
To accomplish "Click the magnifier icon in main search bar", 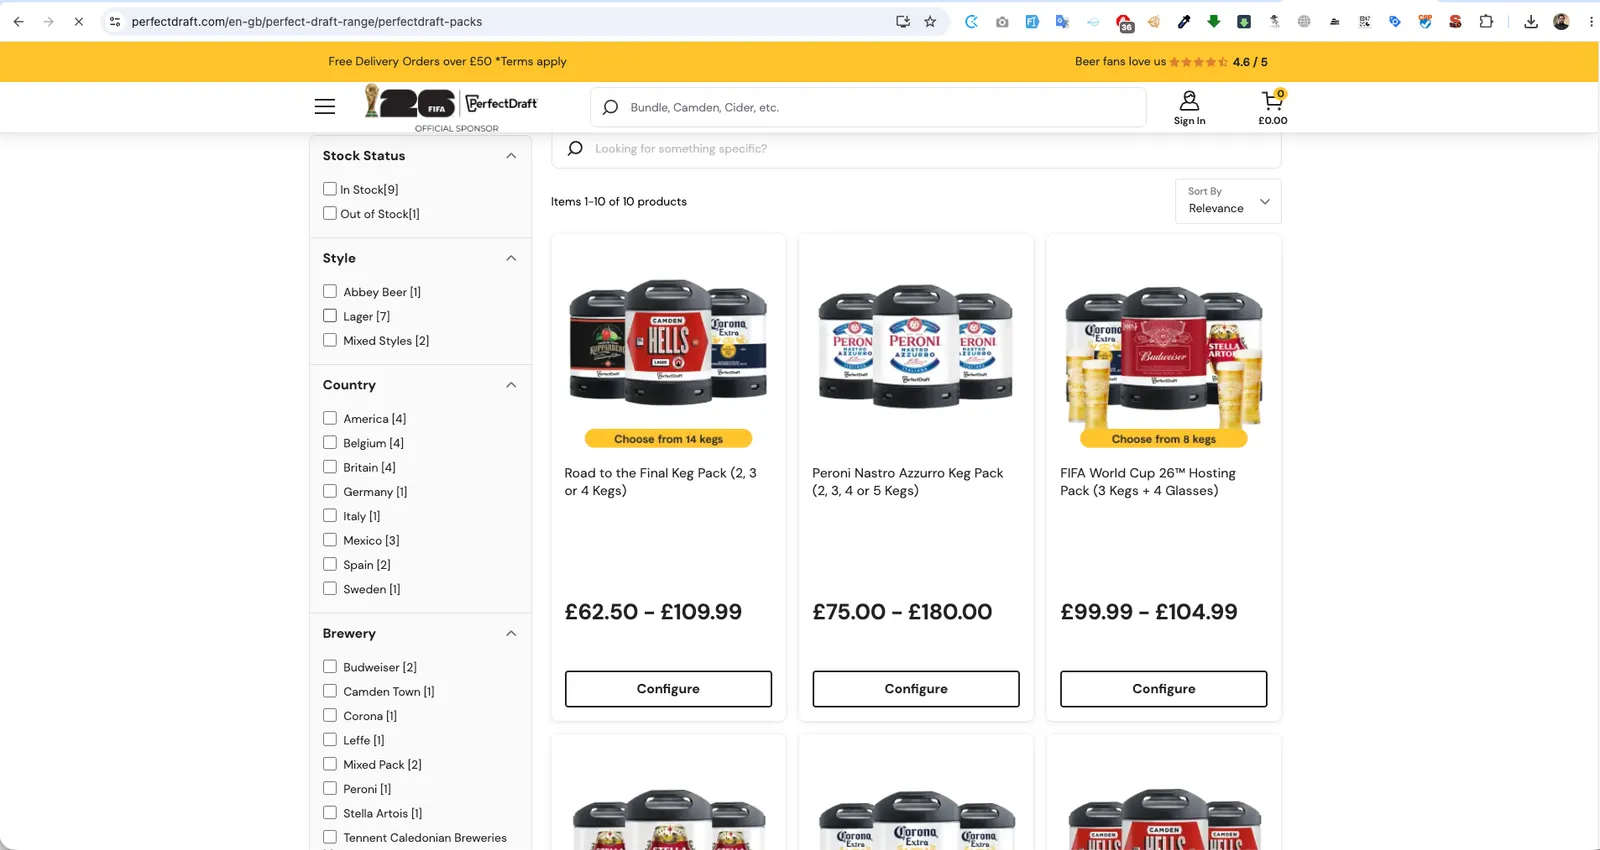I will [x=610, y=107].
